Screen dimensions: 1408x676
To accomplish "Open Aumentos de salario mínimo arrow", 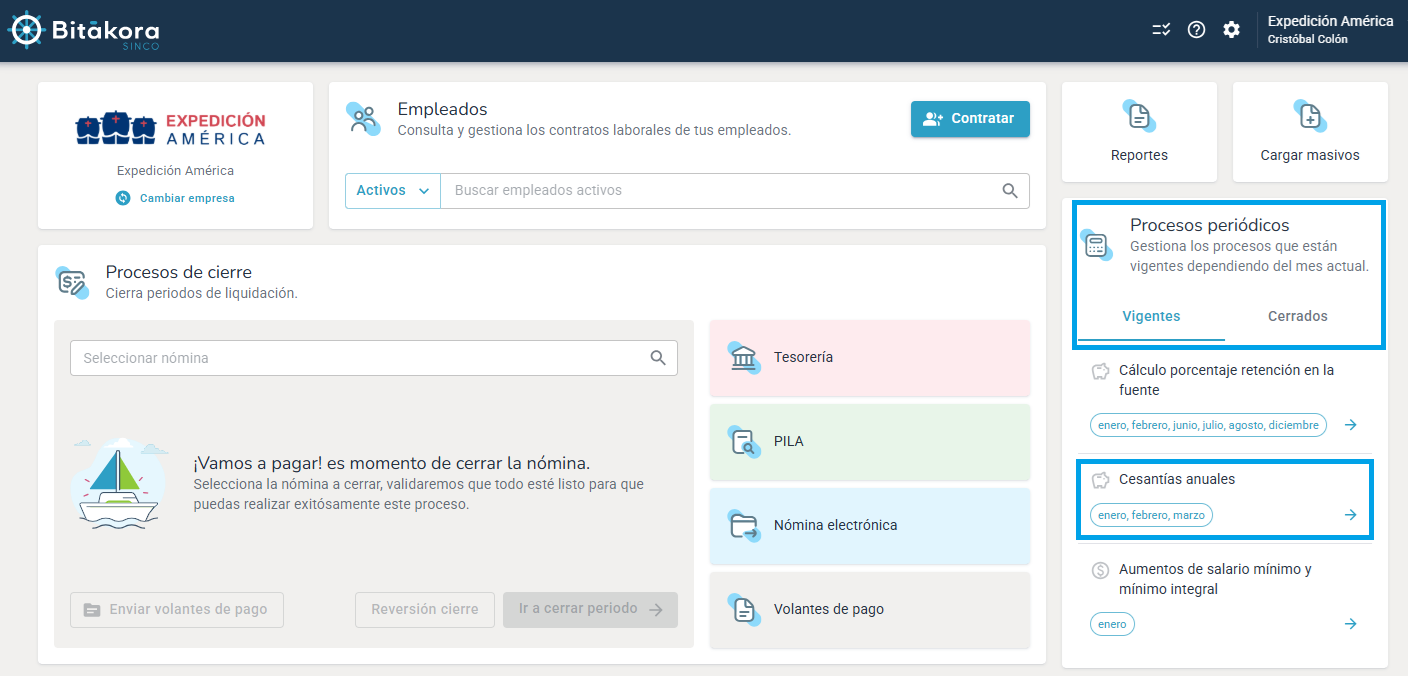I will (1351, 623).
